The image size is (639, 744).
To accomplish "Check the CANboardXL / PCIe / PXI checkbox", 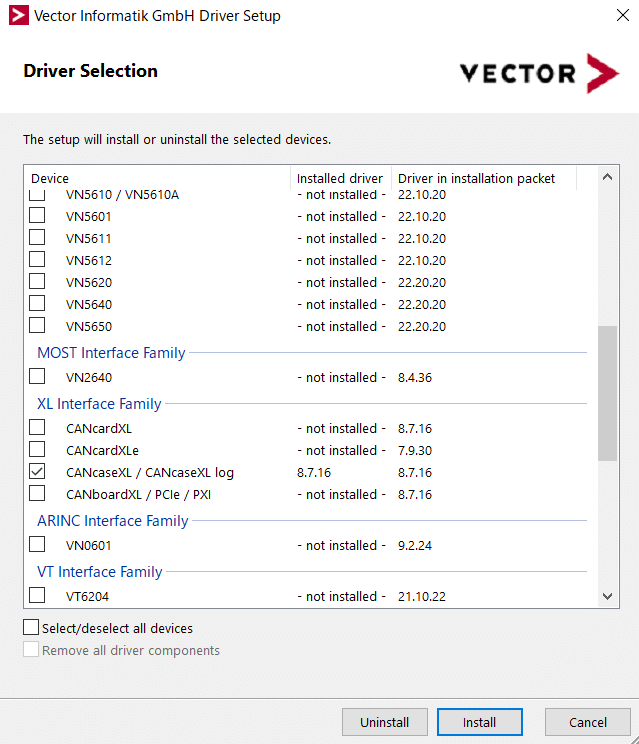I will tap(37, 493).
